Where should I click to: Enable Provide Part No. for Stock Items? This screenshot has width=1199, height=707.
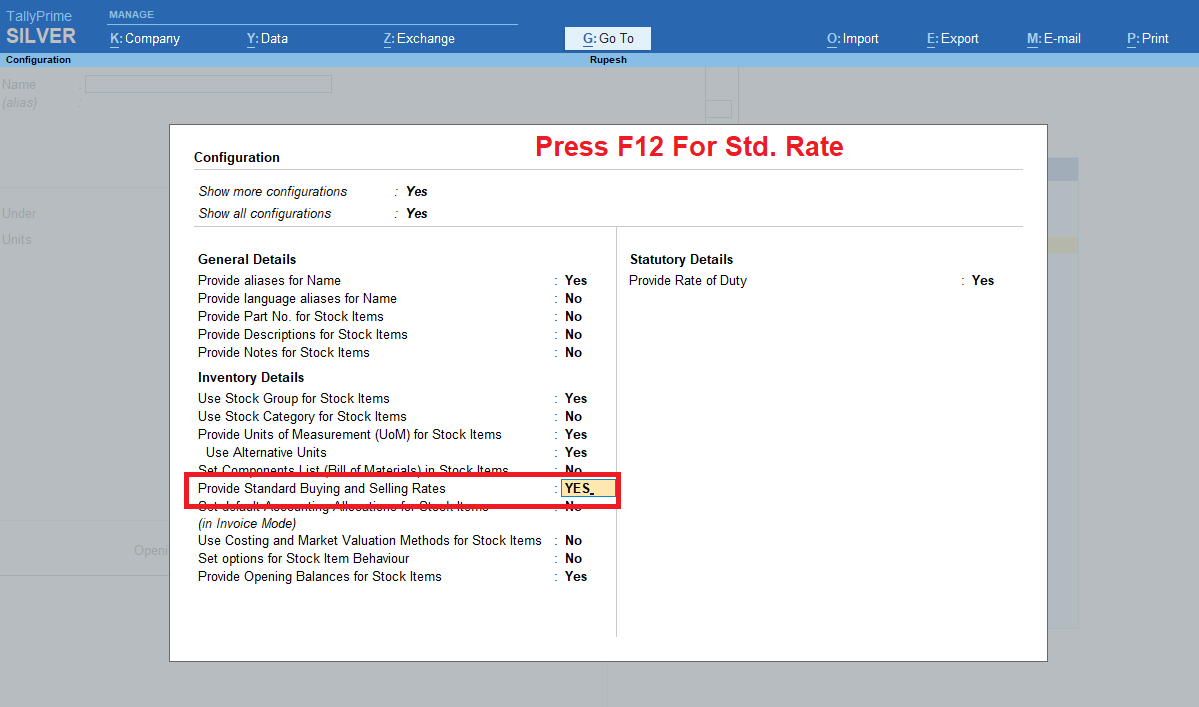click(575, 316)
